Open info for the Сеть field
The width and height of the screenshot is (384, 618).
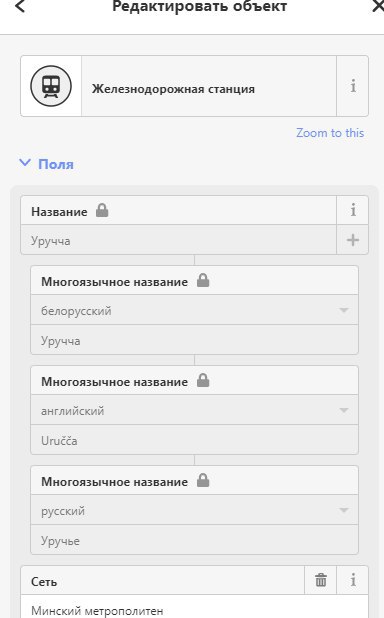pos(353,580)
